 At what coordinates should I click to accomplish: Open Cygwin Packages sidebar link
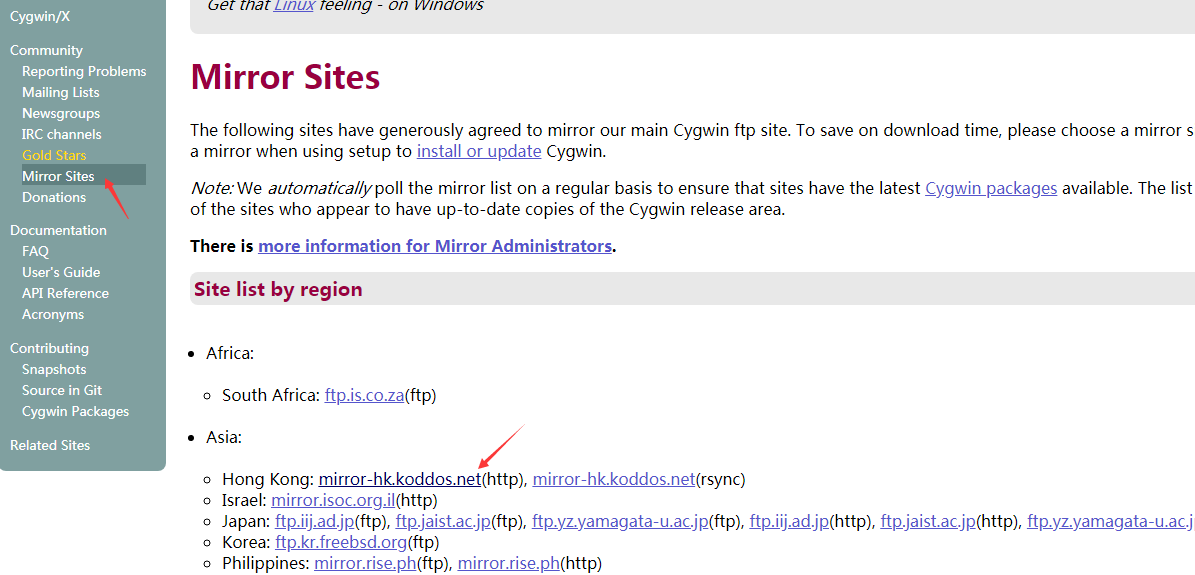75,411
